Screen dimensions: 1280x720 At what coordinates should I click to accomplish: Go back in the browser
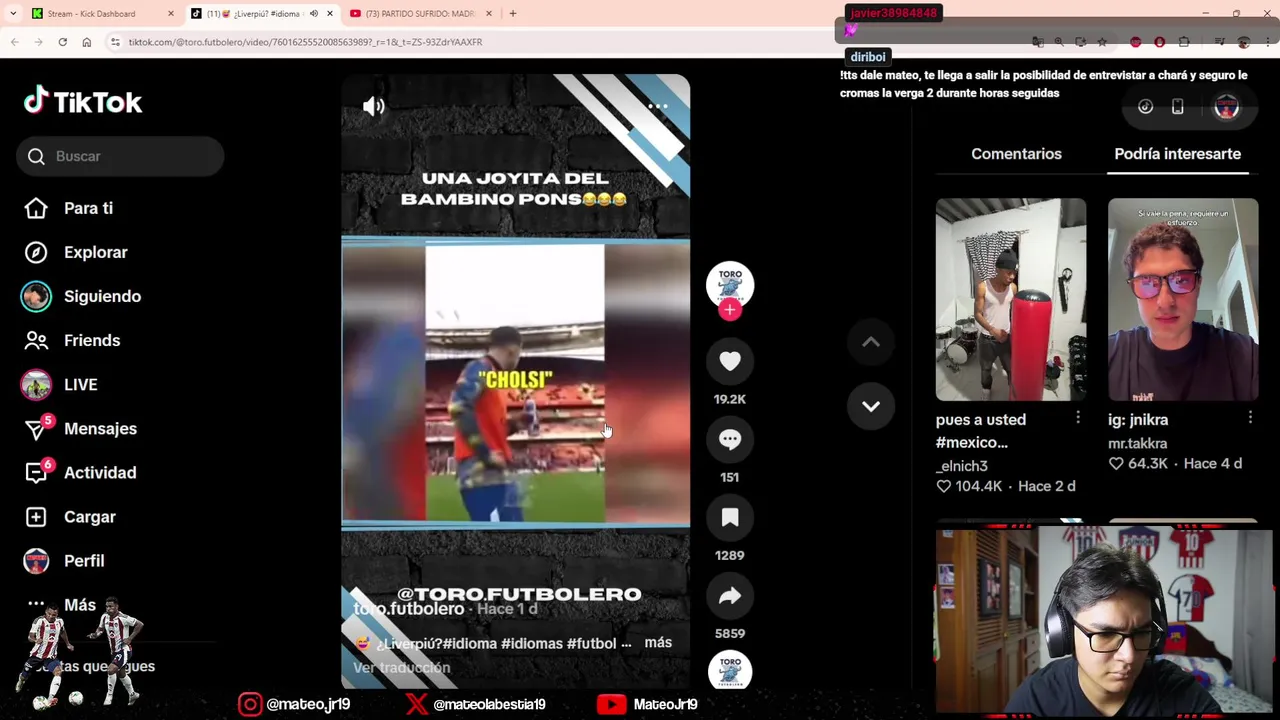coord(15,42)
